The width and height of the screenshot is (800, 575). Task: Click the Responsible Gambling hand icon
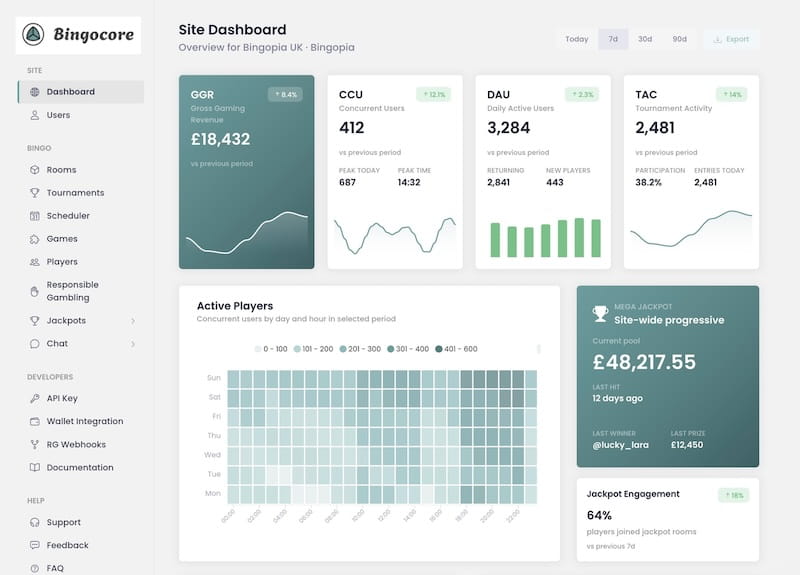click(x=35, y=291)
